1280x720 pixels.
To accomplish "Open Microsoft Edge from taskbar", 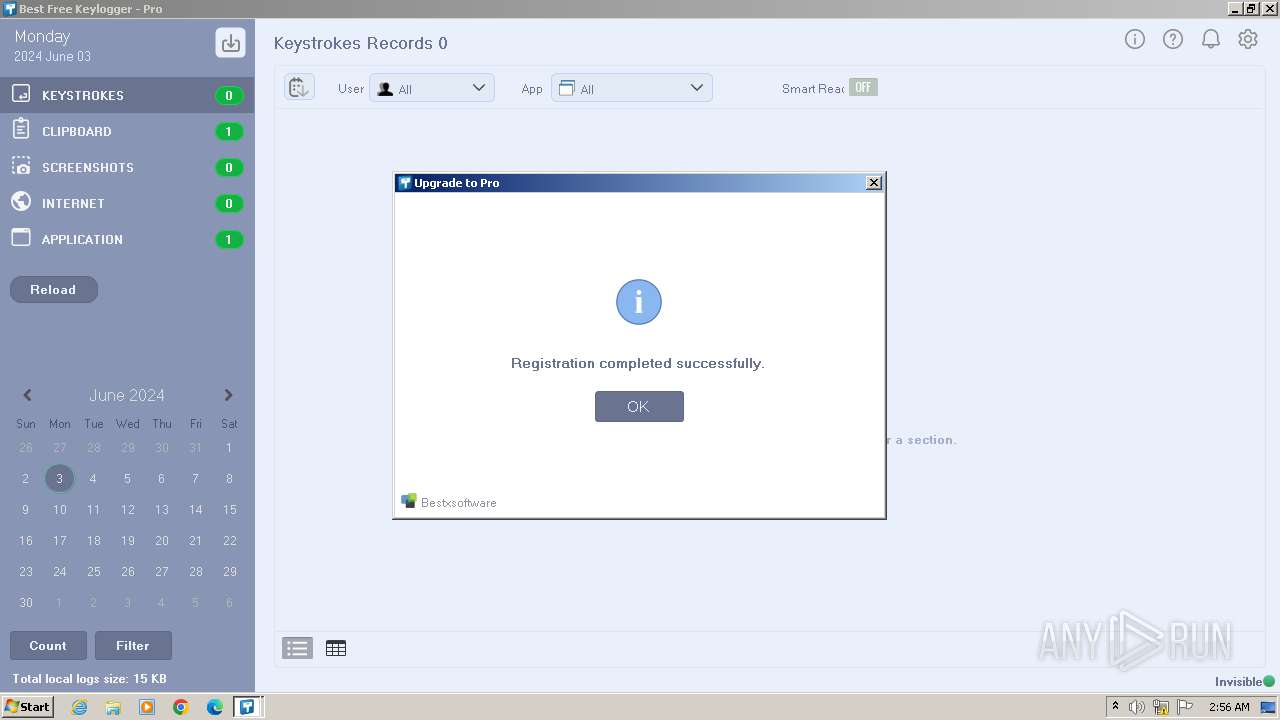I will click(x=215, y=707).
